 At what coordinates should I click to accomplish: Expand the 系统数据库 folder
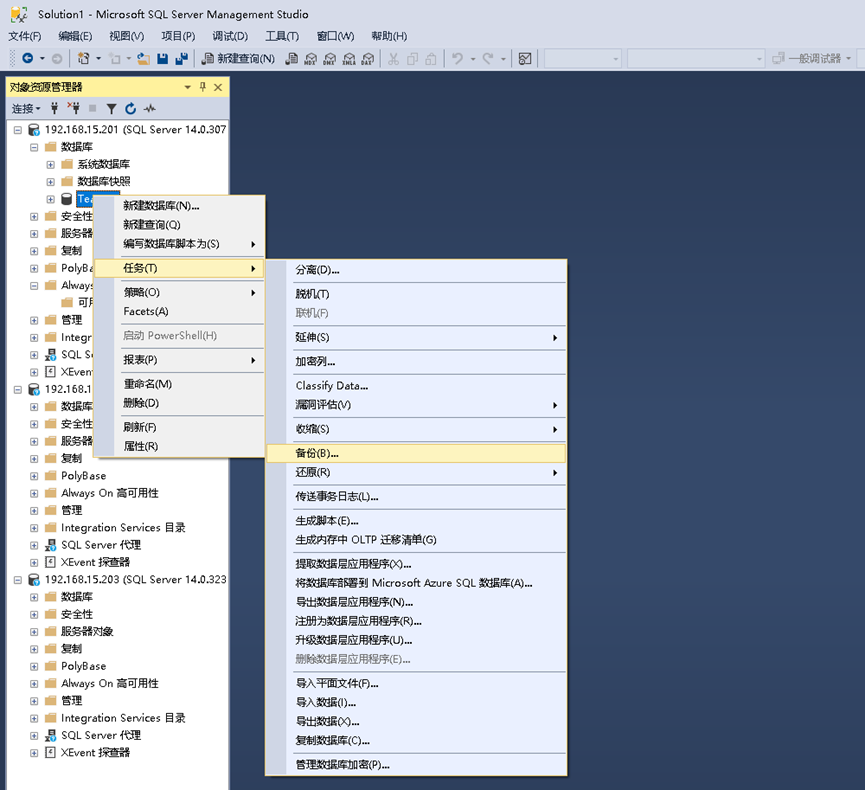(51, 164)
